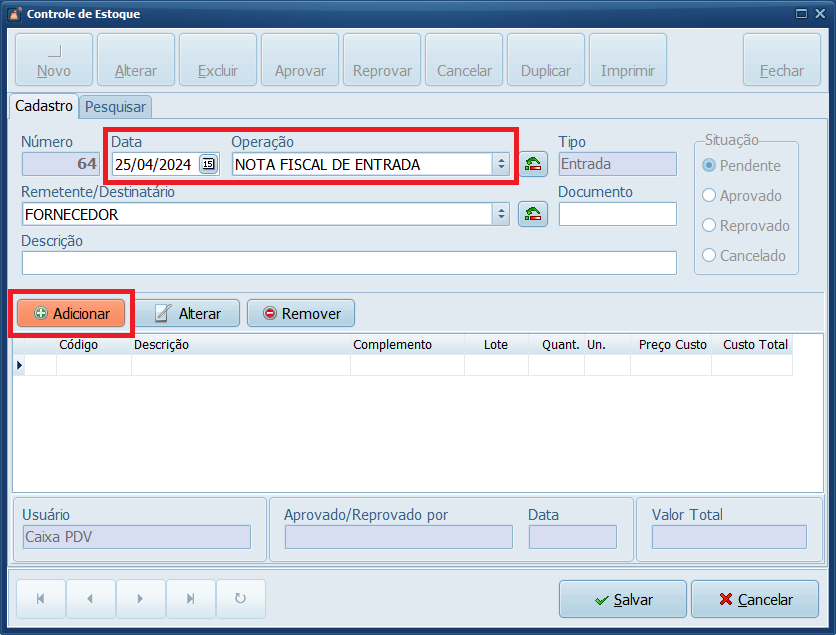The width and height of the screenshot is (836, 635).
Task: Click the lookup icon next to Remetente/Destinatário
Action: pyautogui.click(x=533, y=214)
